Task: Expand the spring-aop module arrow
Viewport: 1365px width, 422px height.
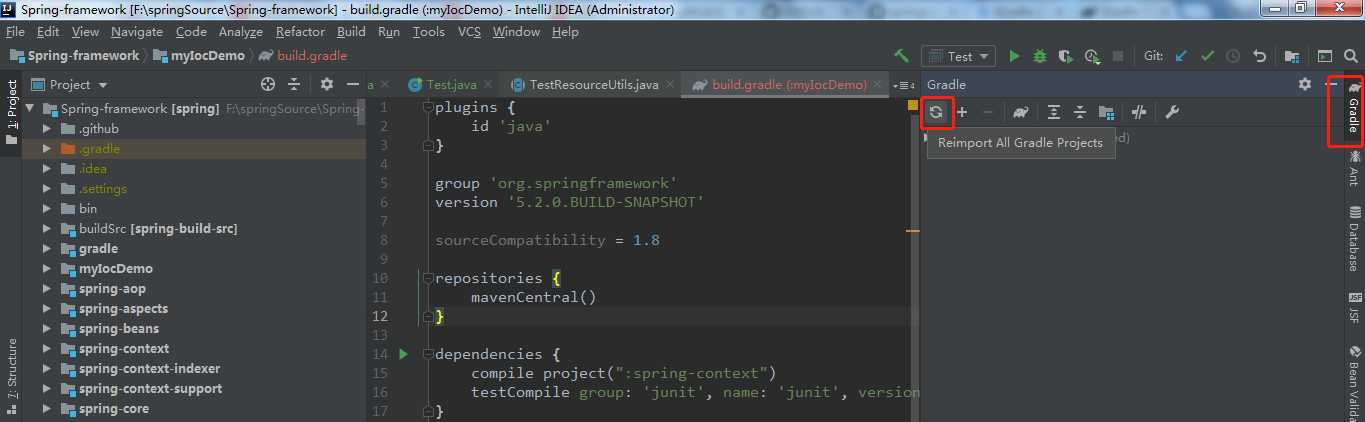Action: (x=47, y=288)
